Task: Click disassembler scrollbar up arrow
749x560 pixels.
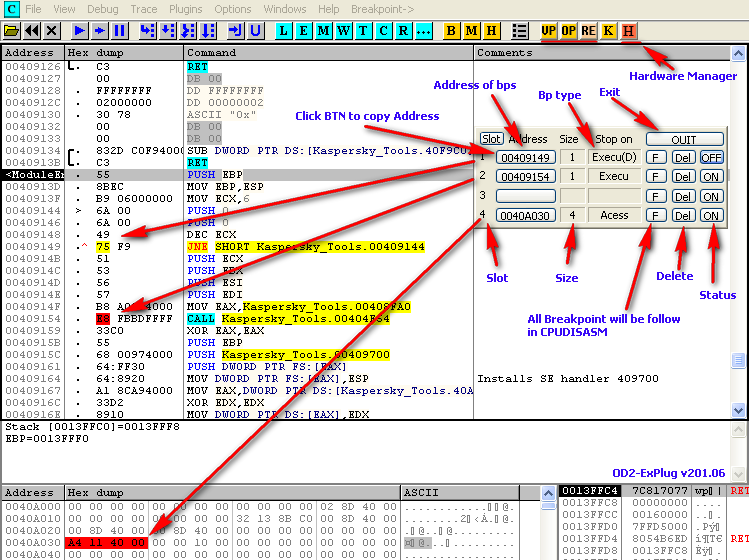Action: pos(738,54)
